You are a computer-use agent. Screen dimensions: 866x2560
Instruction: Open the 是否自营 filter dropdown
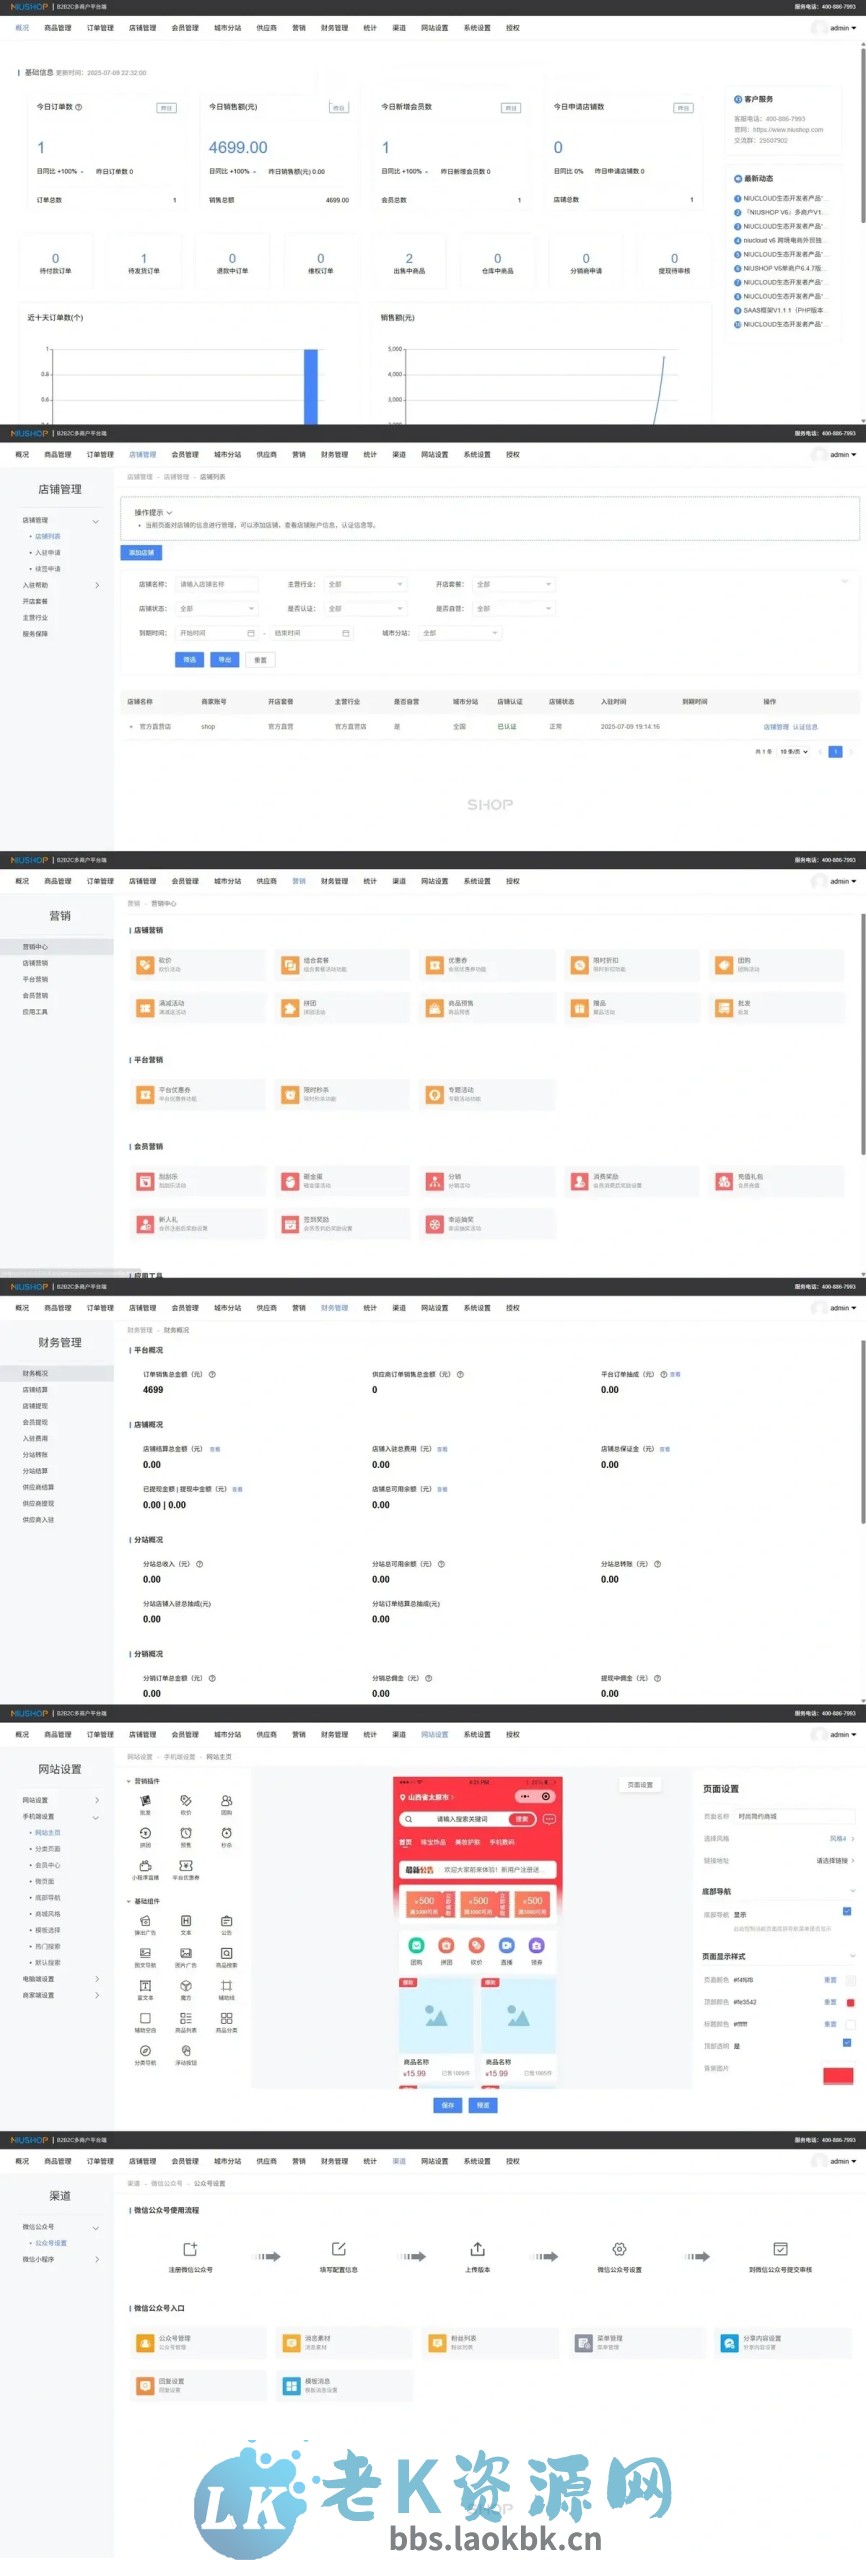514,608
